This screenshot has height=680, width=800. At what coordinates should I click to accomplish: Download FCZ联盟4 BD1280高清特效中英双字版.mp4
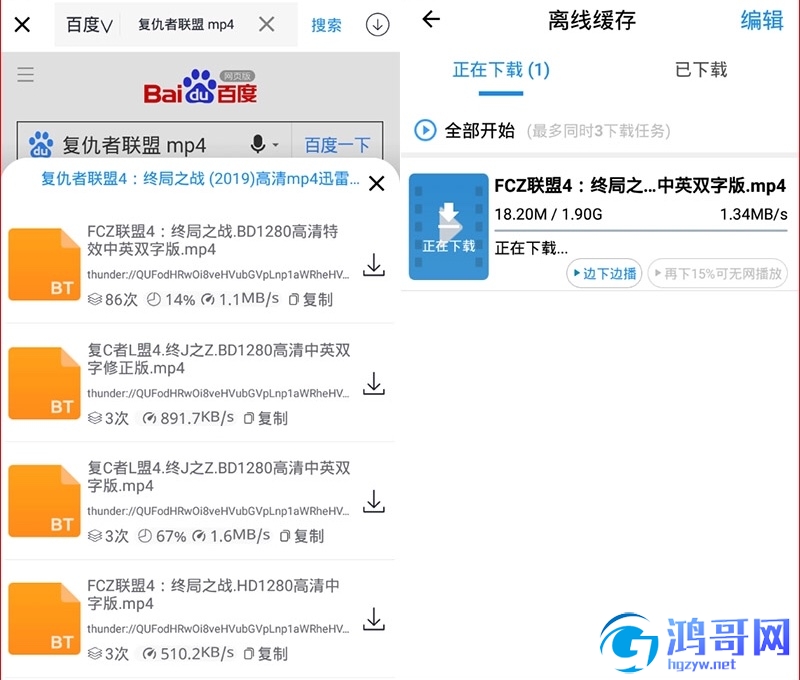point(374,265)
